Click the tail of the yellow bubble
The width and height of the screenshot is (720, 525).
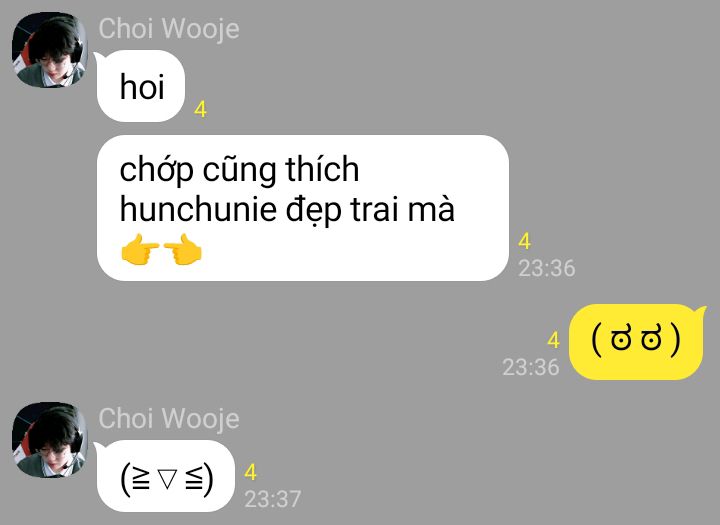(x=700, y=312)
